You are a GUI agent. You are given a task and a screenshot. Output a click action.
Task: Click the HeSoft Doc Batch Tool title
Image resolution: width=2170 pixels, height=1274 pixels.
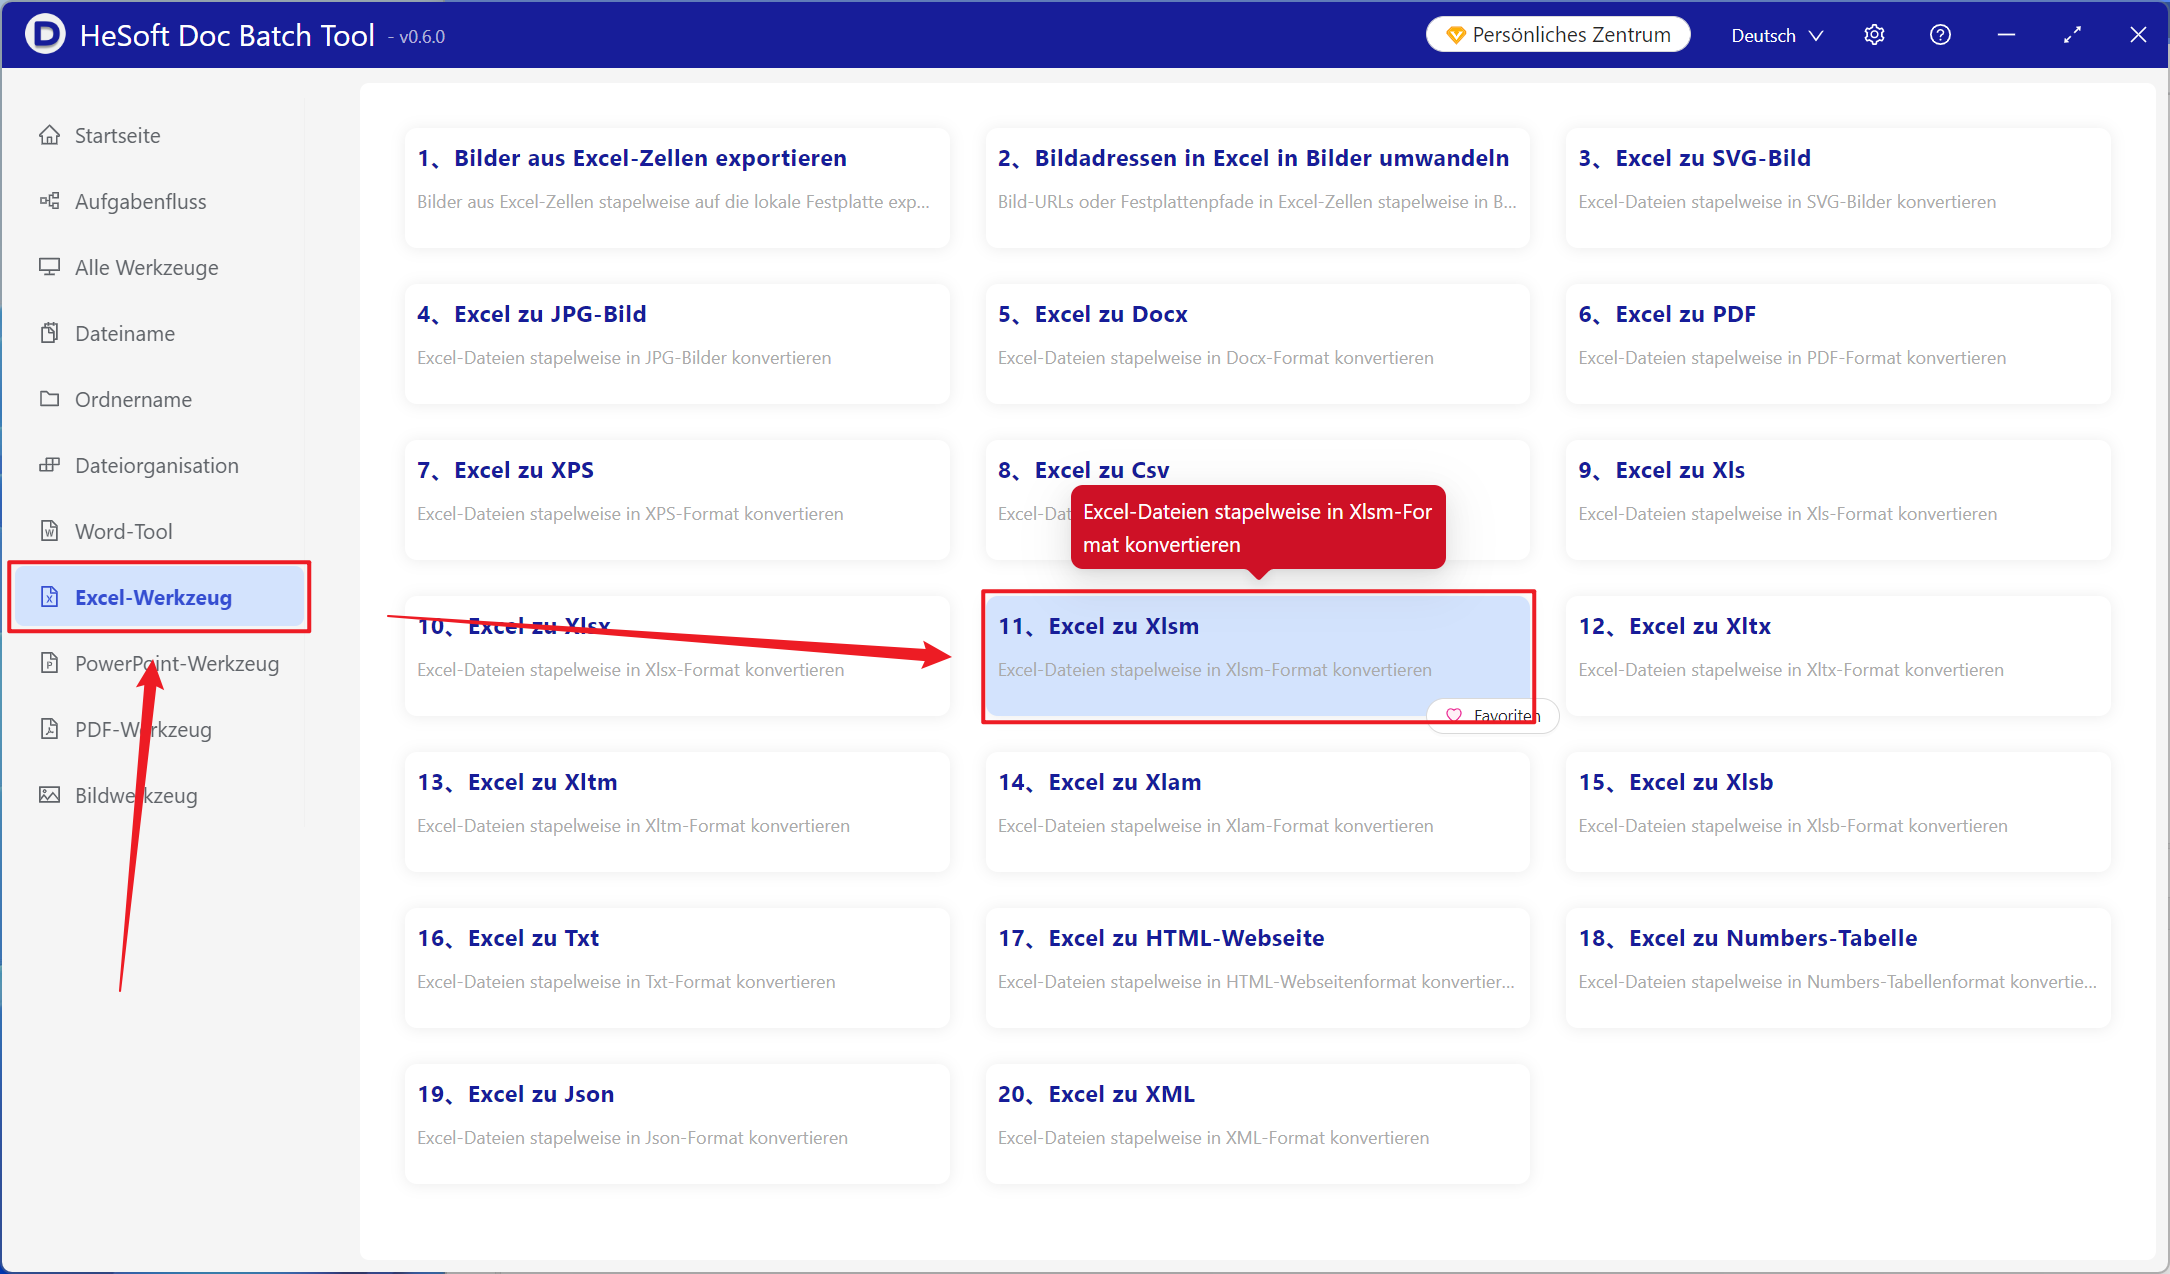227,35
